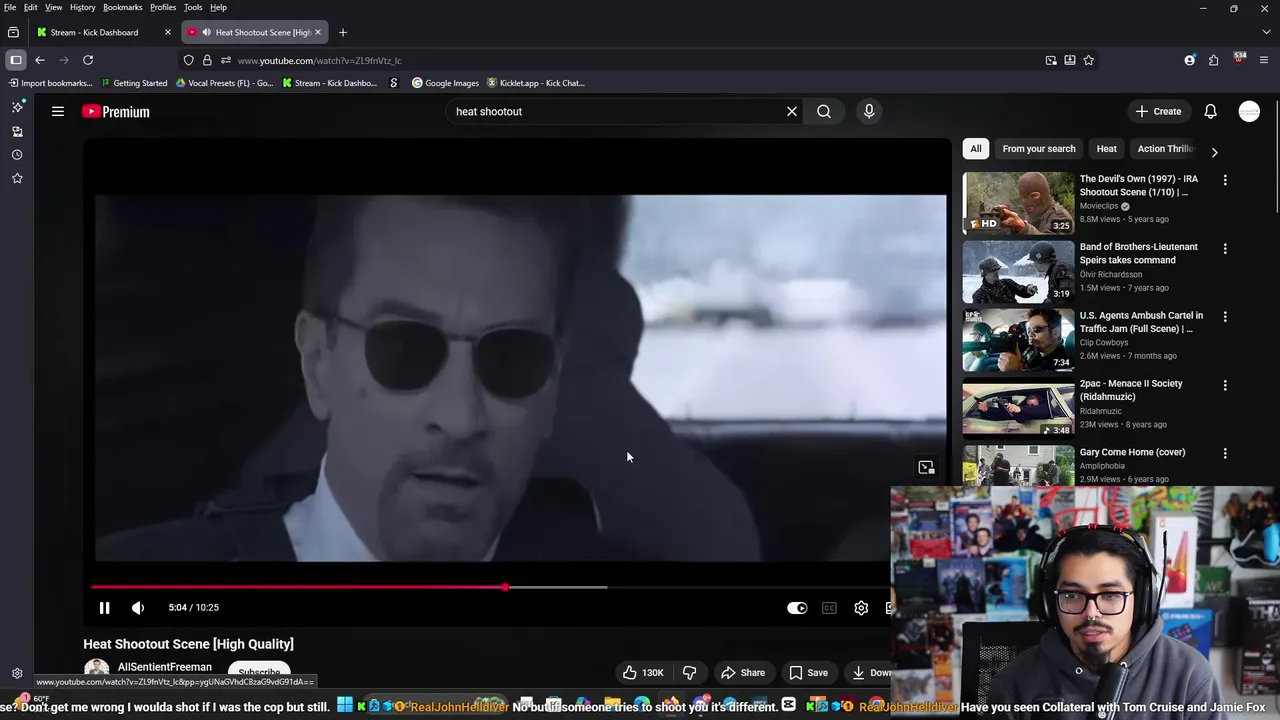
Task: Open YouTube notifications bell
Action: click(x=1210, y=111)
